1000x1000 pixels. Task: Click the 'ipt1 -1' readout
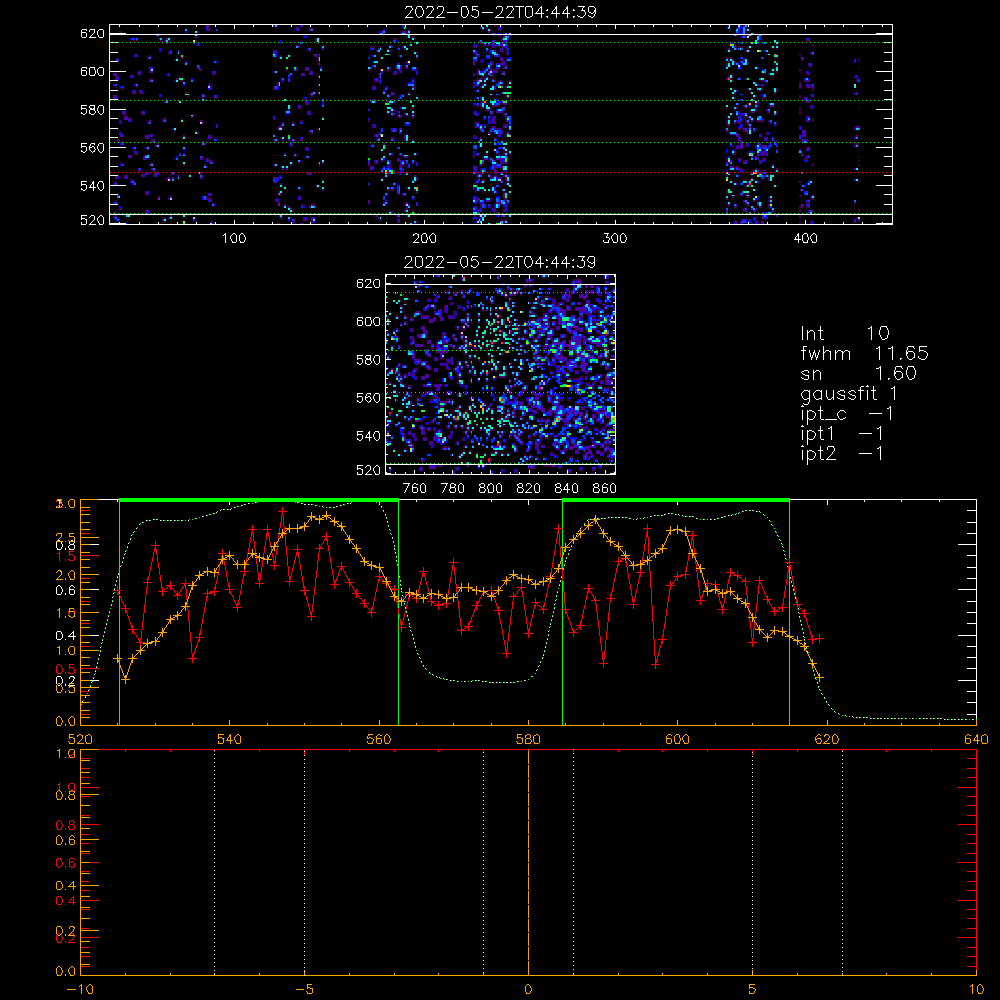click(842, 434)
